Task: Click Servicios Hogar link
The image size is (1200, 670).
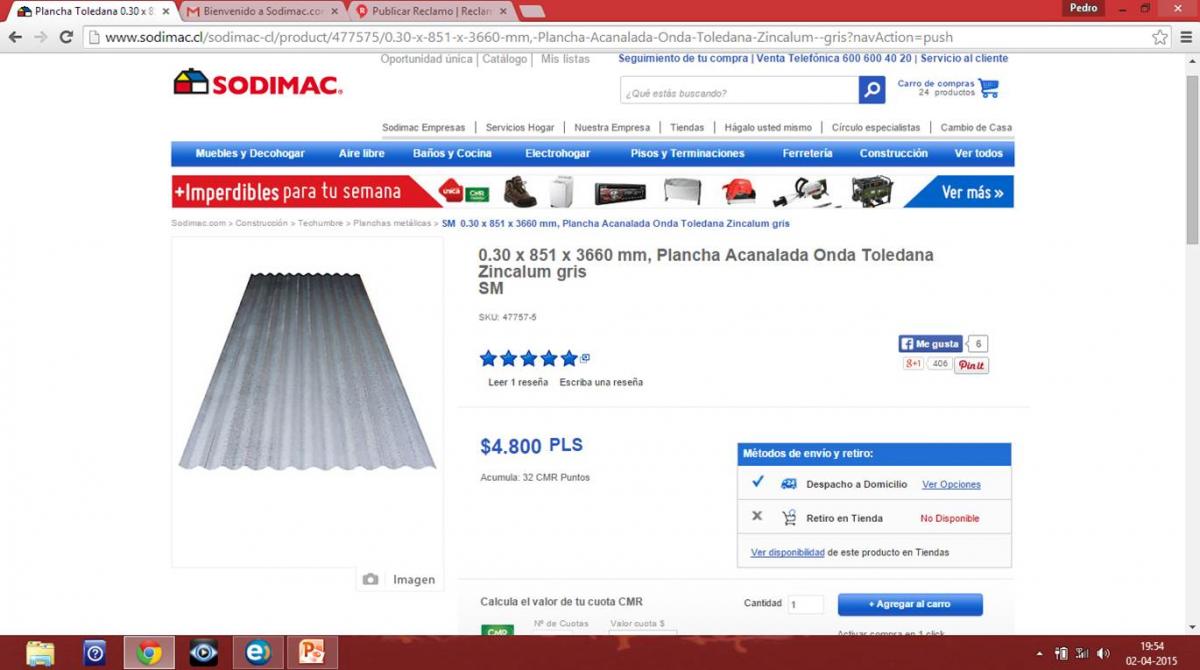Action: (520, 128)
